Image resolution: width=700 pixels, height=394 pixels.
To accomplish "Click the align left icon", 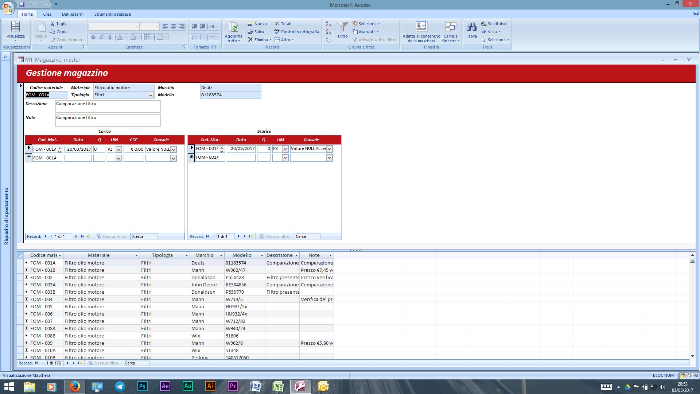I will [166, 26].
